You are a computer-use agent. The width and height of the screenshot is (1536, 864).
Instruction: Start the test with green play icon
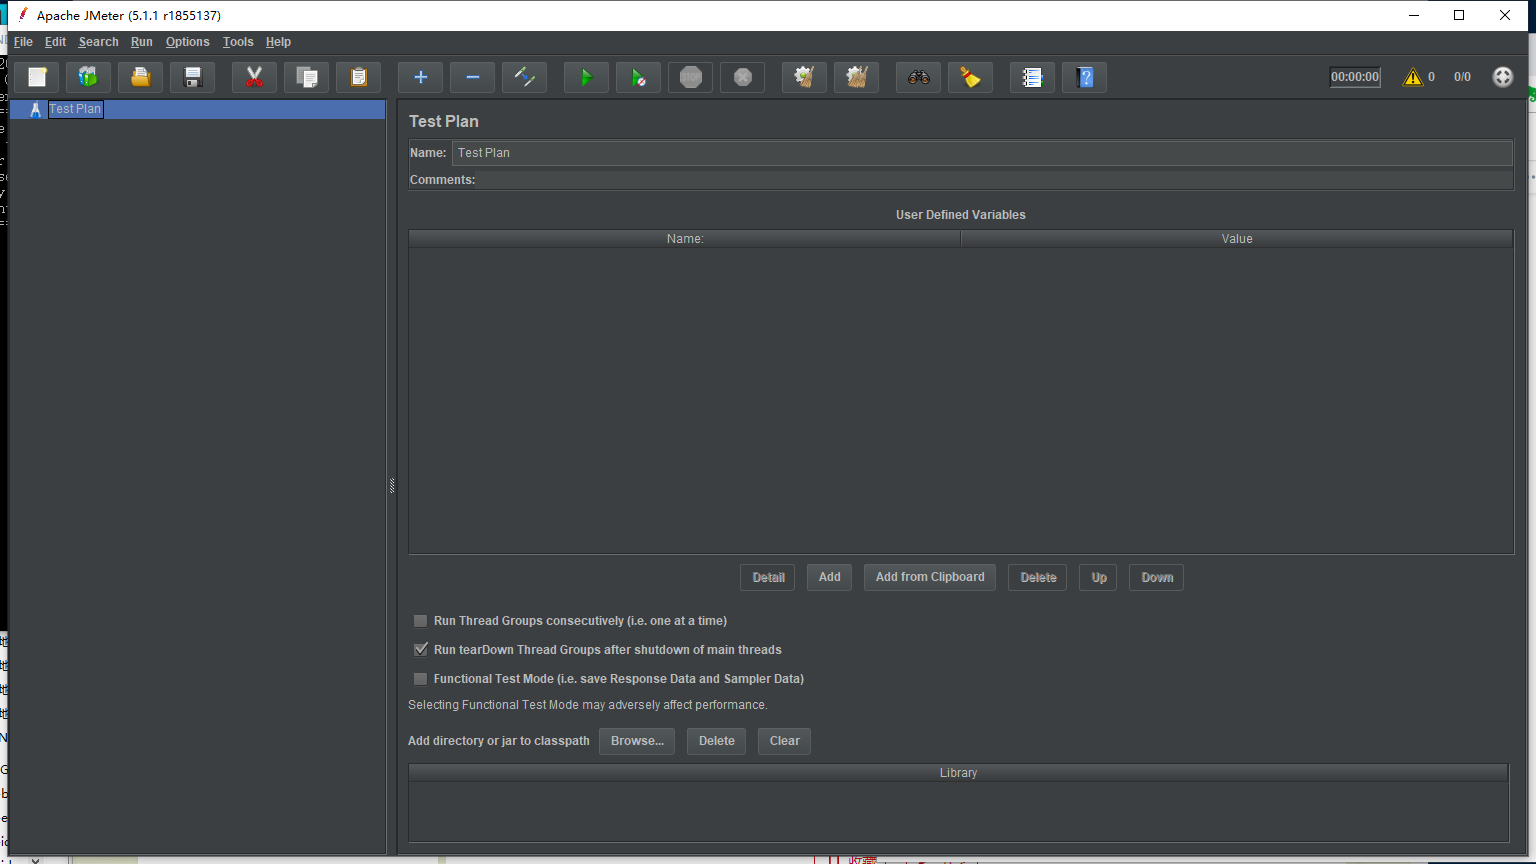(x=587, y=77)
